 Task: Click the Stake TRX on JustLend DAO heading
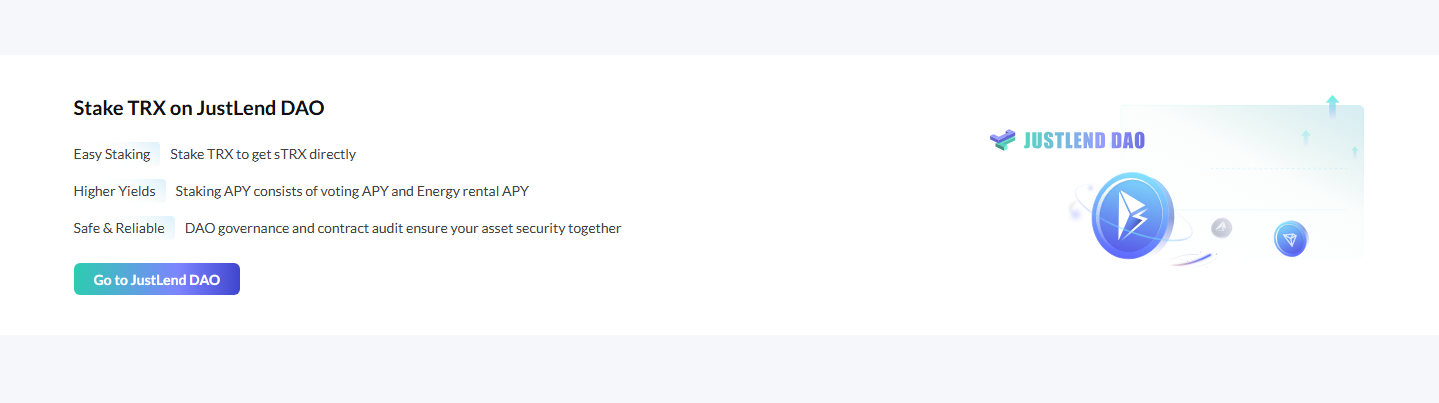[x=199, y=108]
